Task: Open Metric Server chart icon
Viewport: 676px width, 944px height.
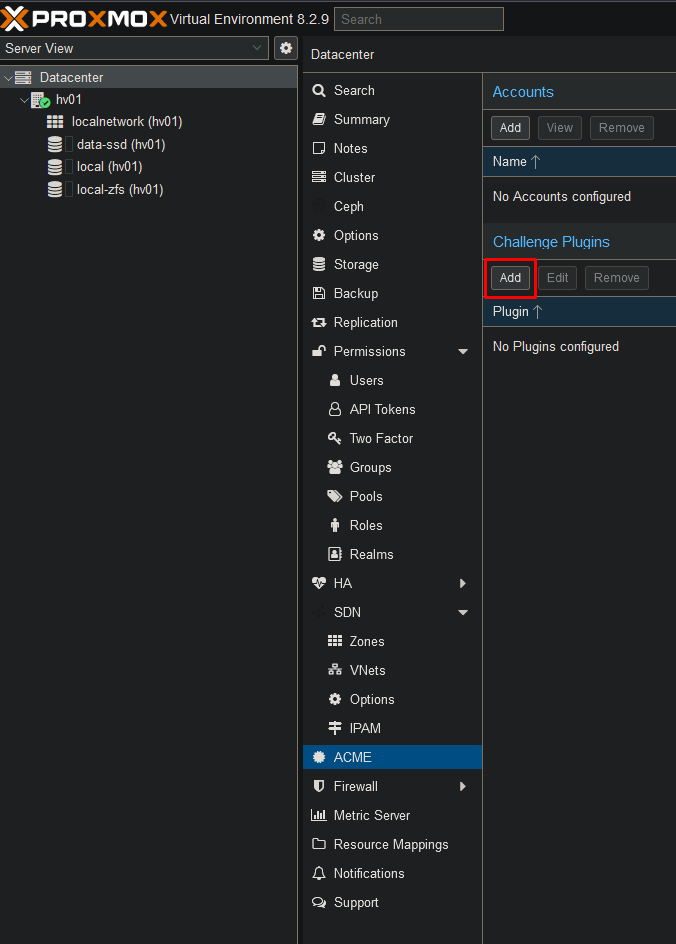Action: coord(319,815)
